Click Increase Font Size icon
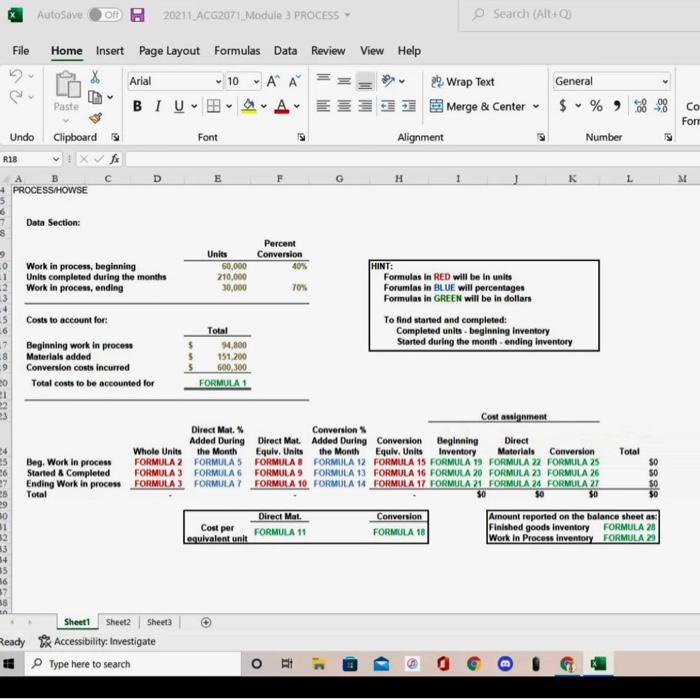 pyautogui.click(x=273, y=81)
